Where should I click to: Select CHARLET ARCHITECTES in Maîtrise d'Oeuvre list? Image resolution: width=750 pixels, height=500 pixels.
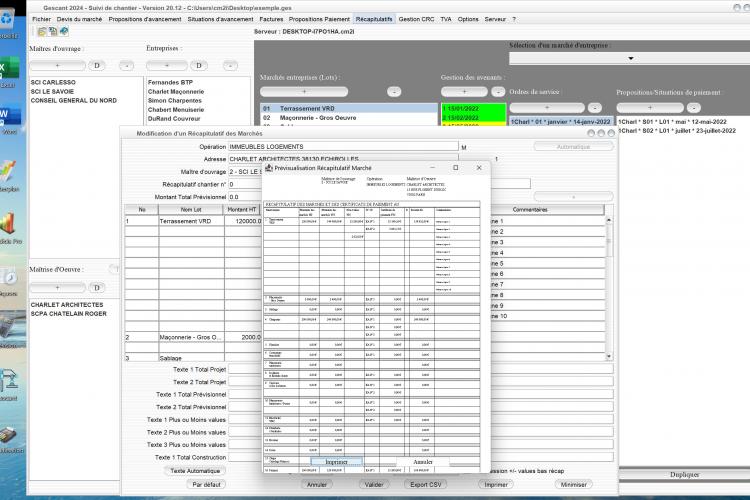click(67, 305)
